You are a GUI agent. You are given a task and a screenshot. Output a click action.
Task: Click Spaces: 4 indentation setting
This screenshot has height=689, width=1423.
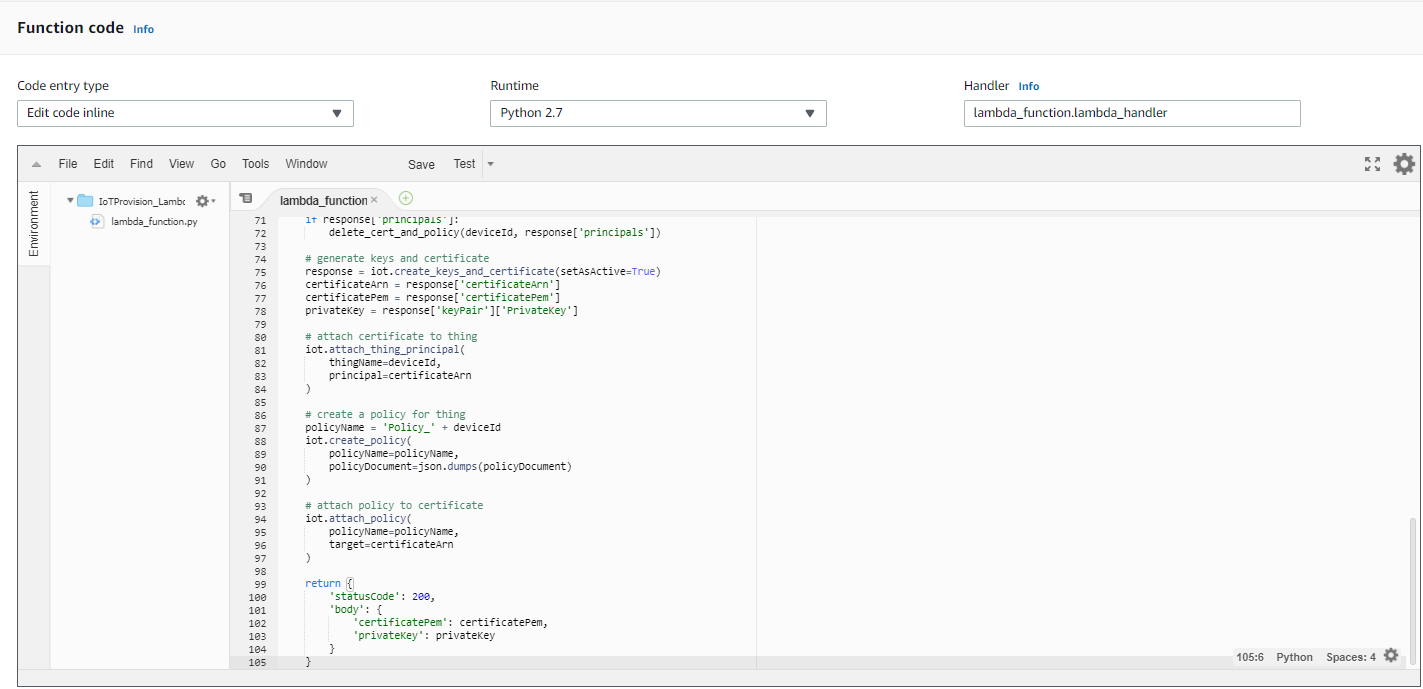tap(1351, 657)
